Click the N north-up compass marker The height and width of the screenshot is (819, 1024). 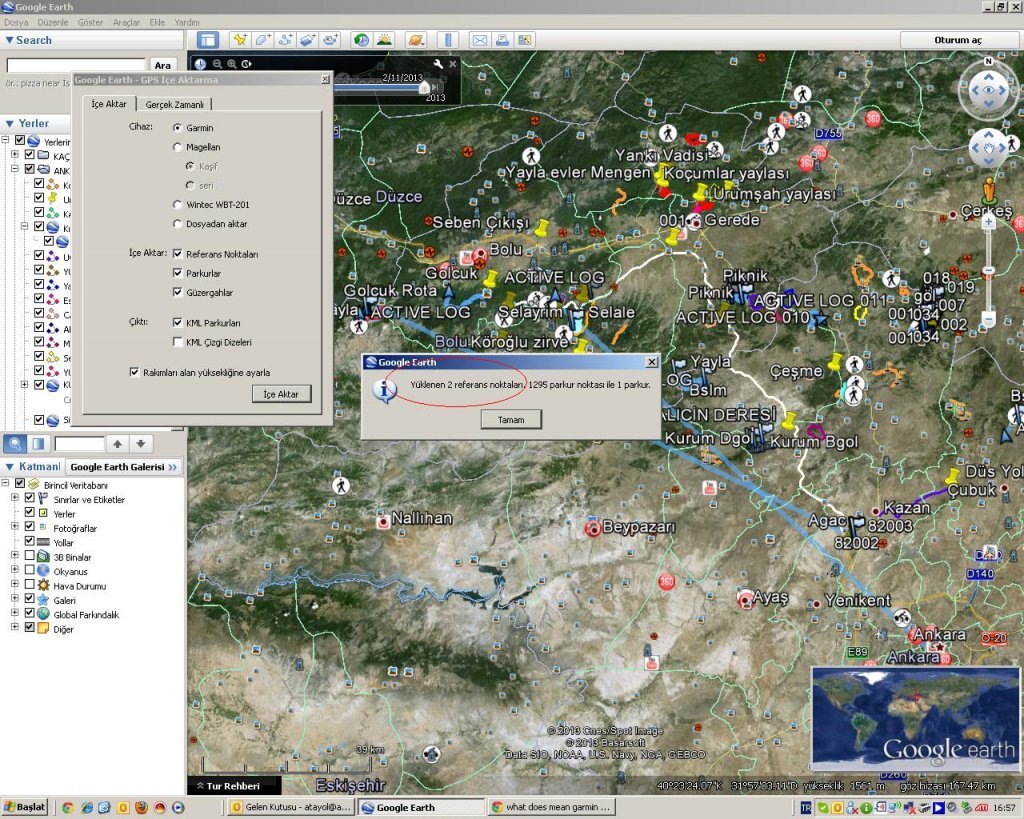click(988, 61)
